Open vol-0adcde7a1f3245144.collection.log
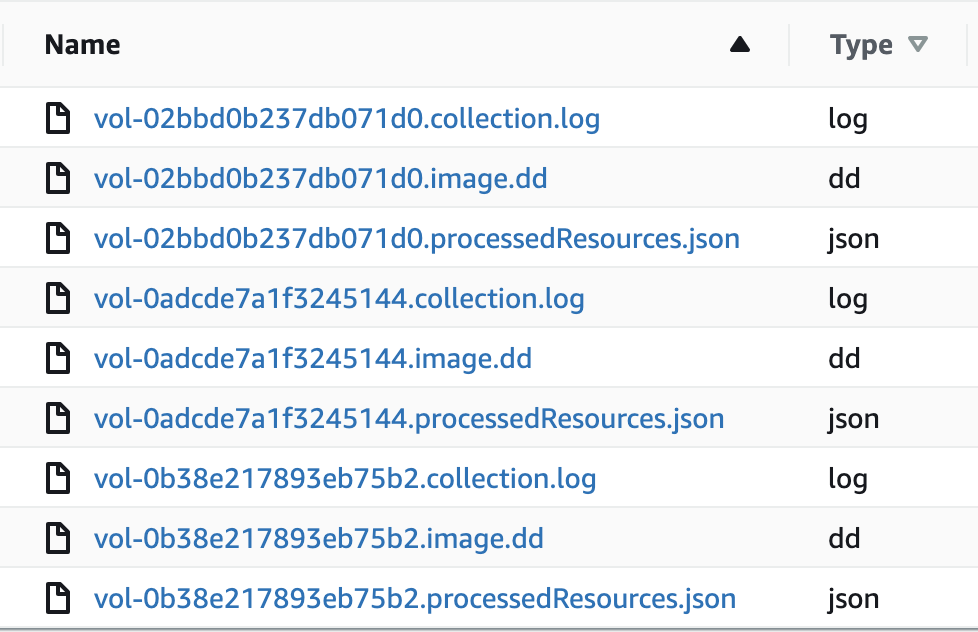This screenshot has width=978, height=632. [340, 298]
